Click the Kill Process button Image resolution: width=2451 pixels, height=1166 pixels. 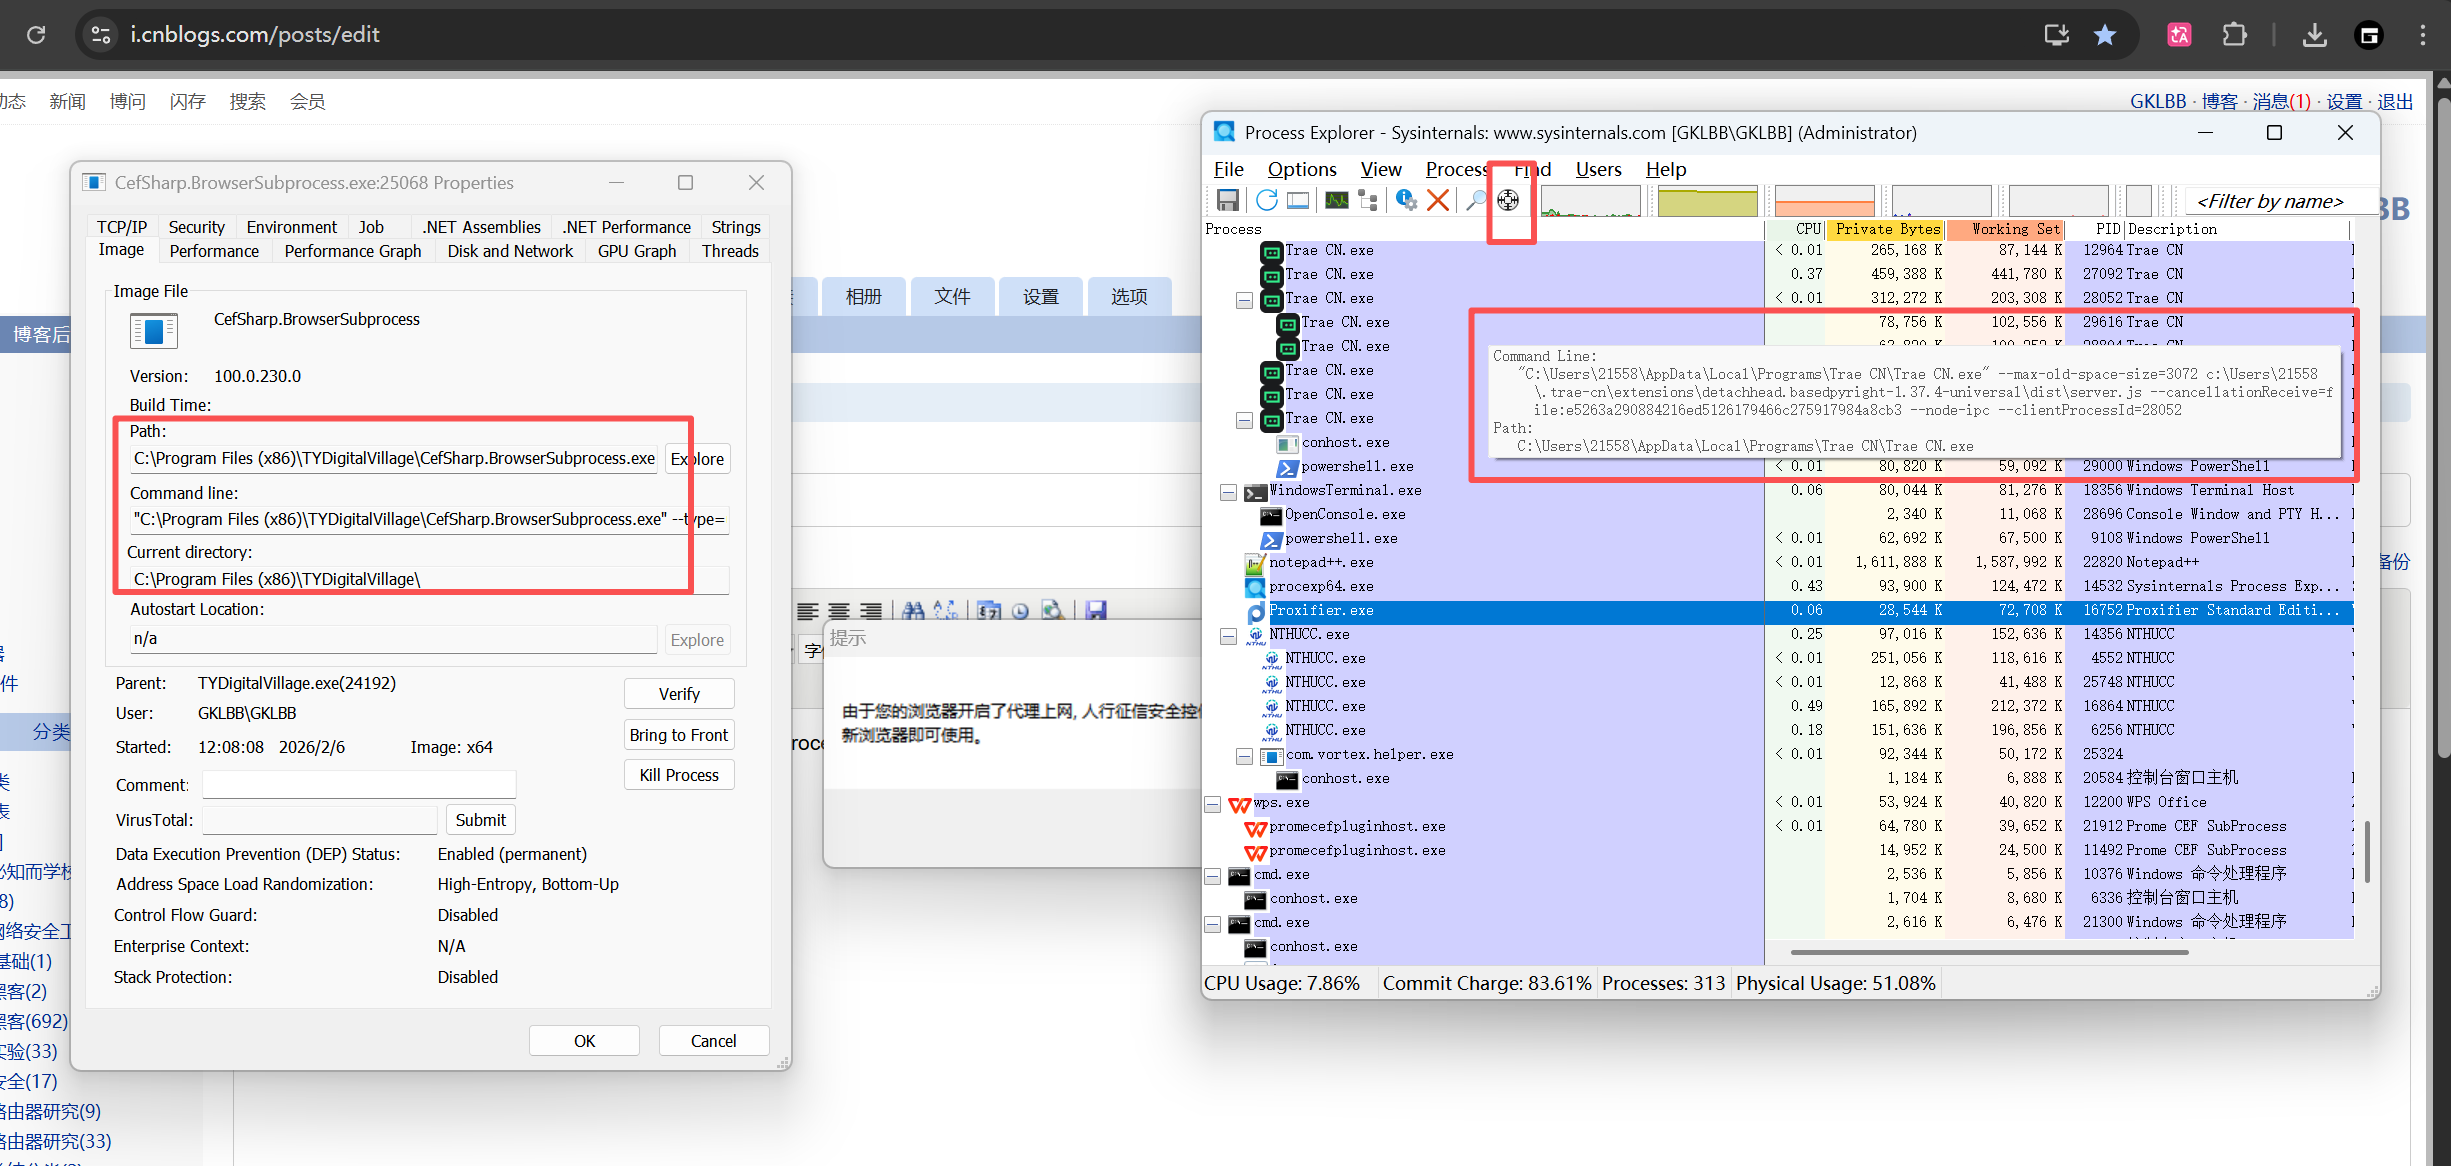point(679,775)
